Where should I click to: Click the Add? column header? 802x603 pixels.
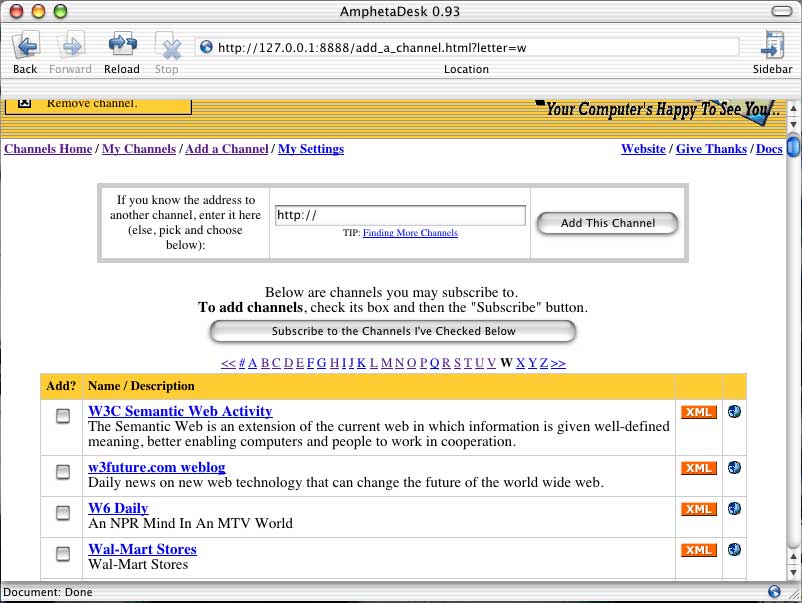(x=61, y=386)
